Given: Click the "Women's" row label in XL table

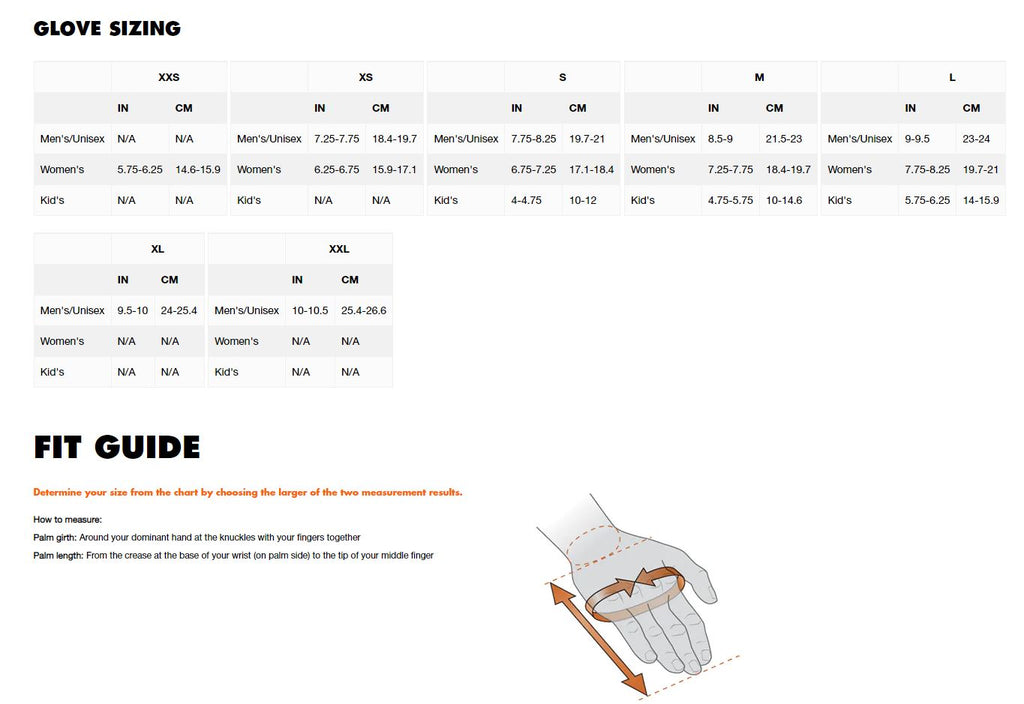Looking at the screenshot, I should pos(62,342).
